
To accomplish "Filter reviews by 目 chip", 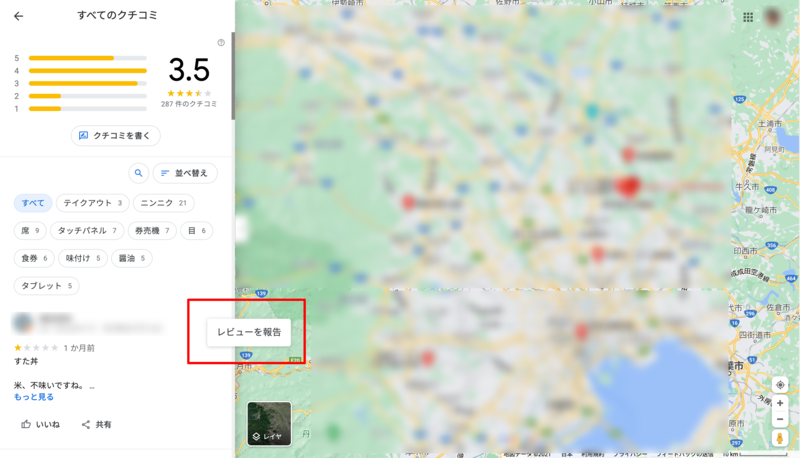I will tap(196, 231).
